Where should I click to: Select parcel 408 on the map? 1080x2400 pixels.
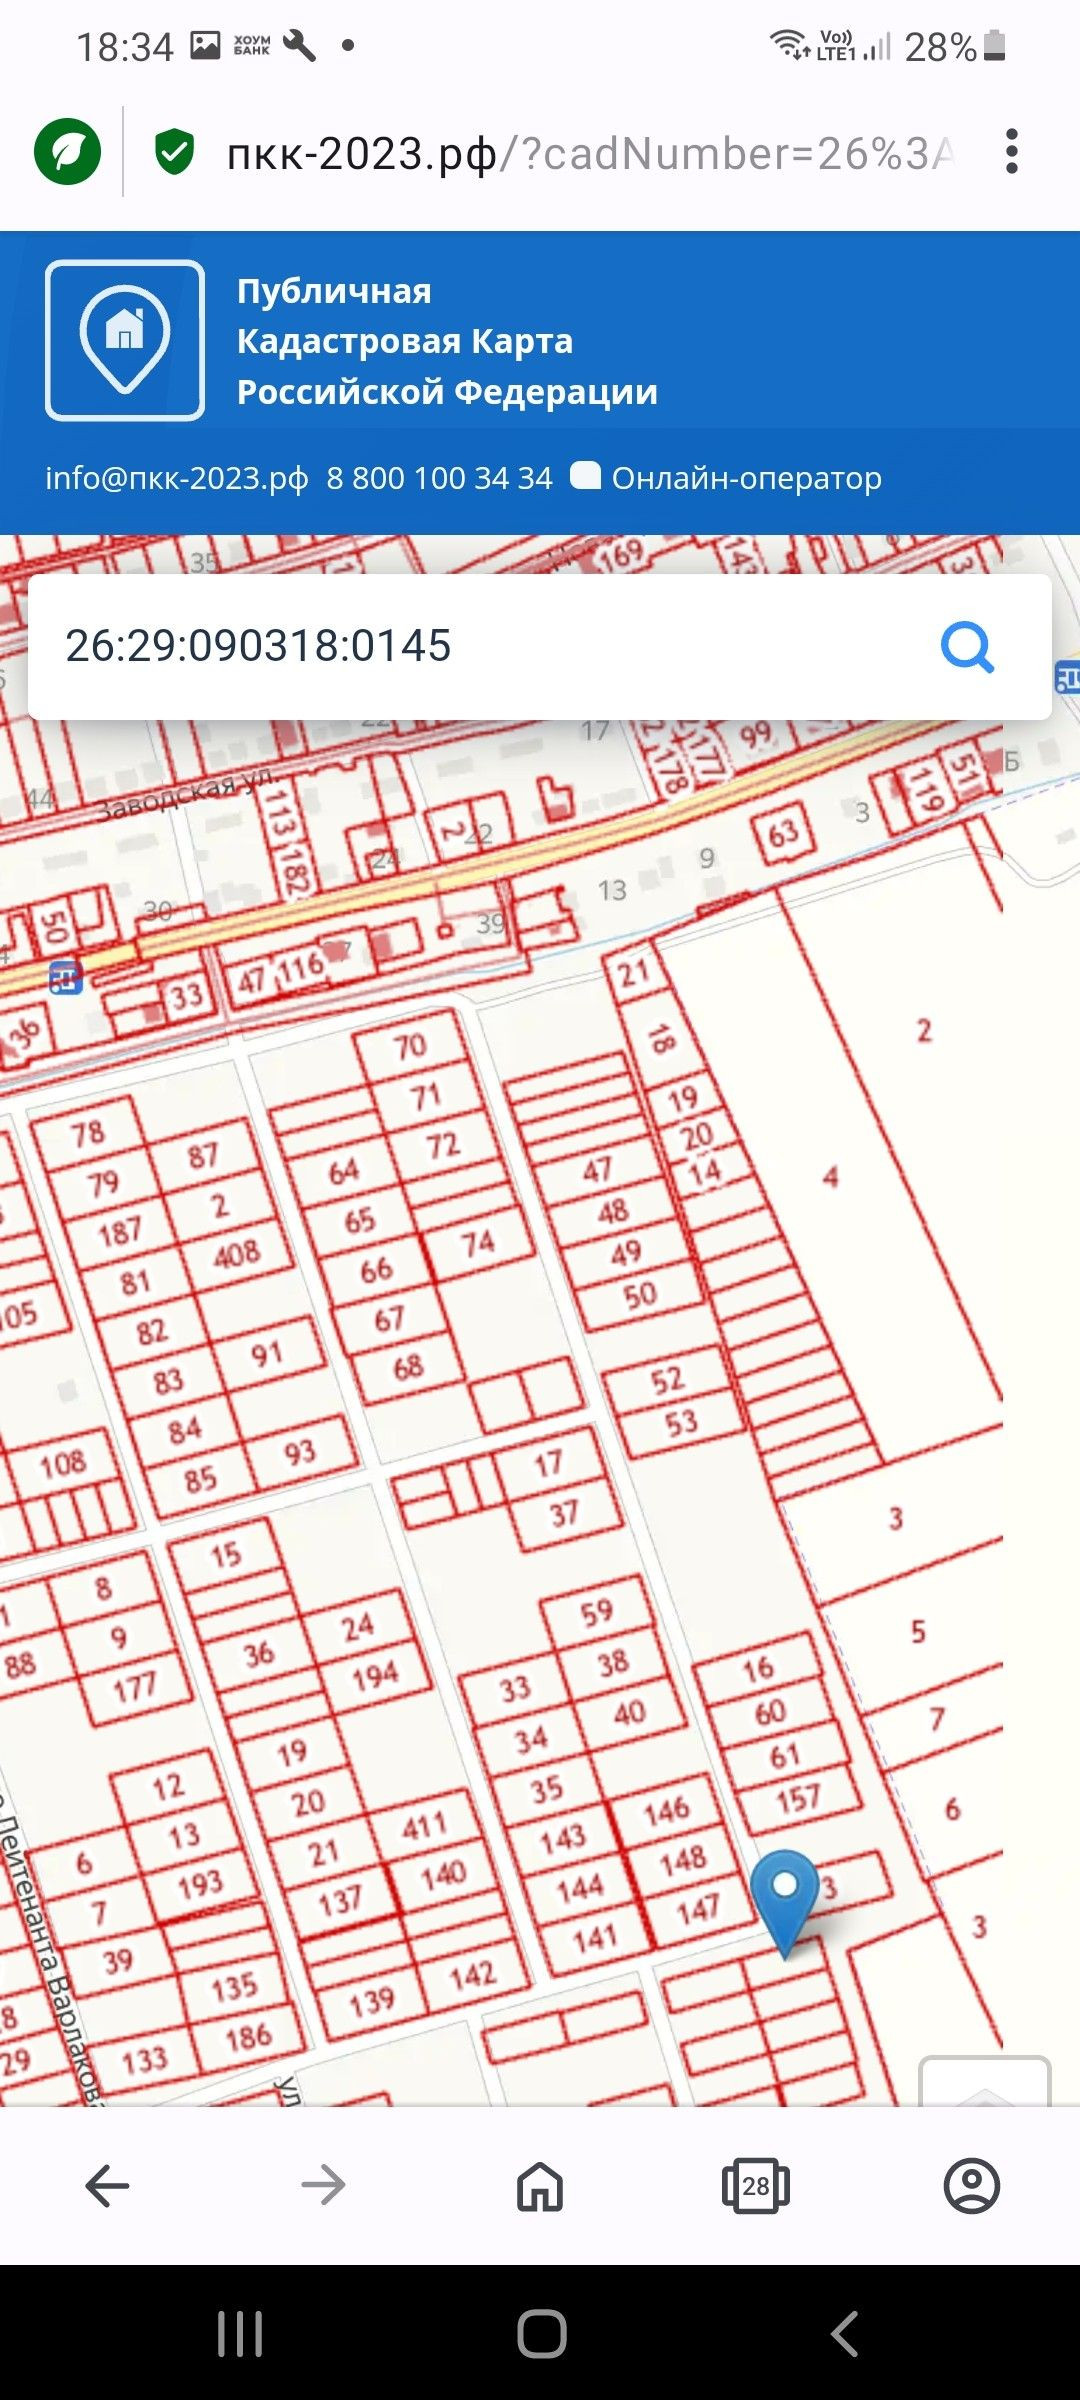tap(237, 1253)
